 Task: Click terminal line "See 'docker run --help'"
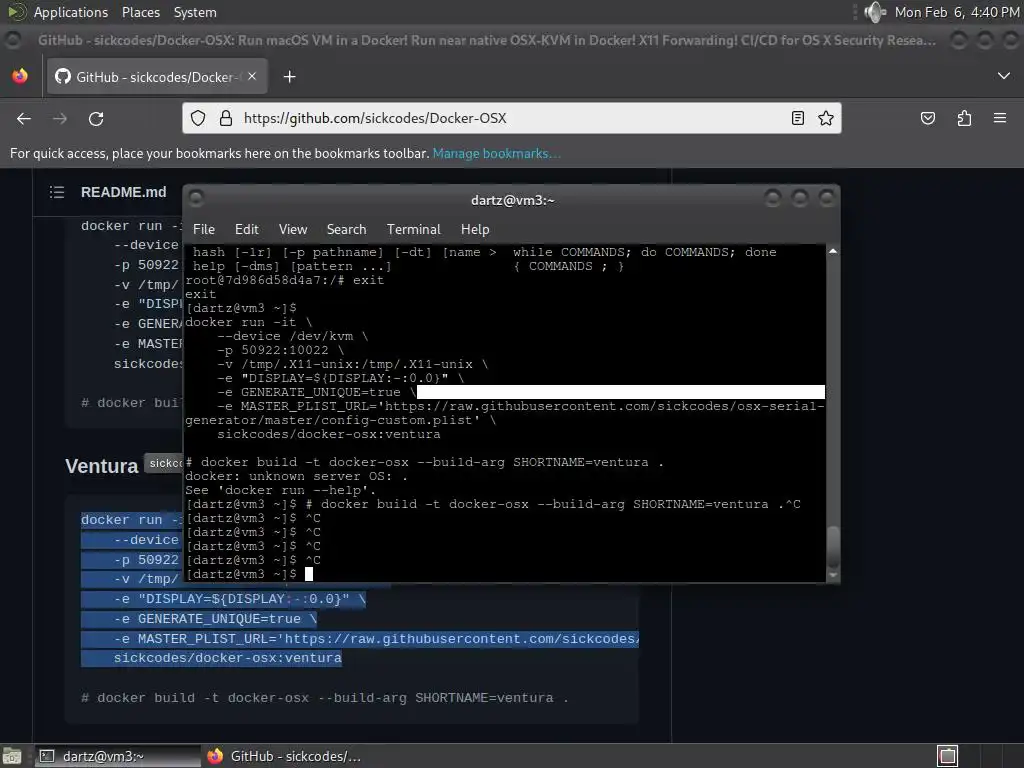click(281, 490)
